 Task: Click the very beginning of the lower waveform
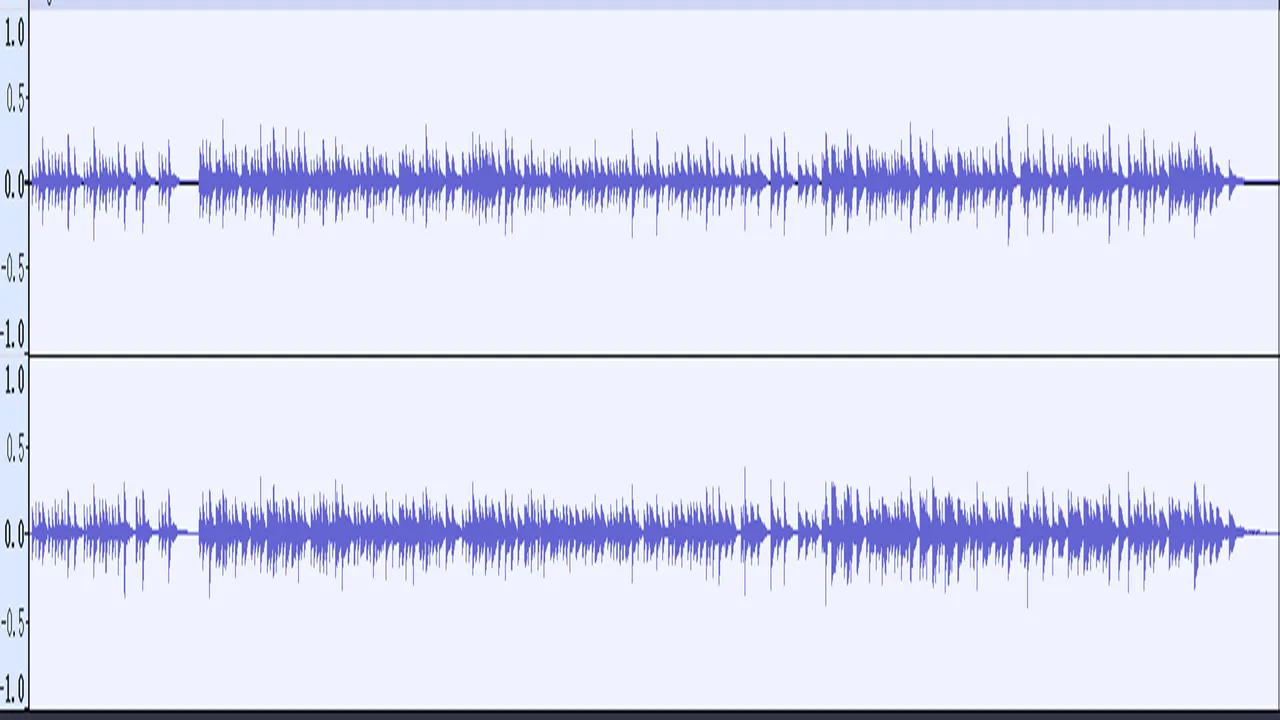(x=34, y=533)
